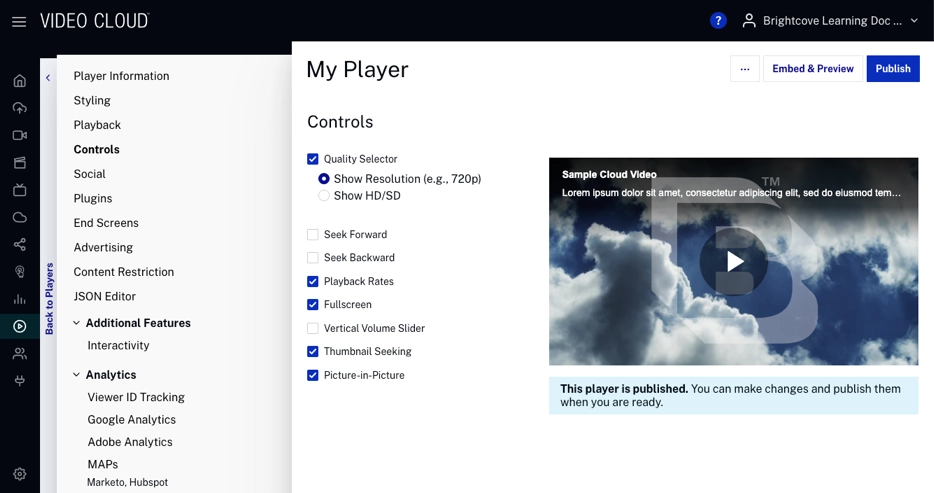This screenshot has width=934, height=493.
Task: Select the Show HD/SD radio option
Action: coord(324,196)
